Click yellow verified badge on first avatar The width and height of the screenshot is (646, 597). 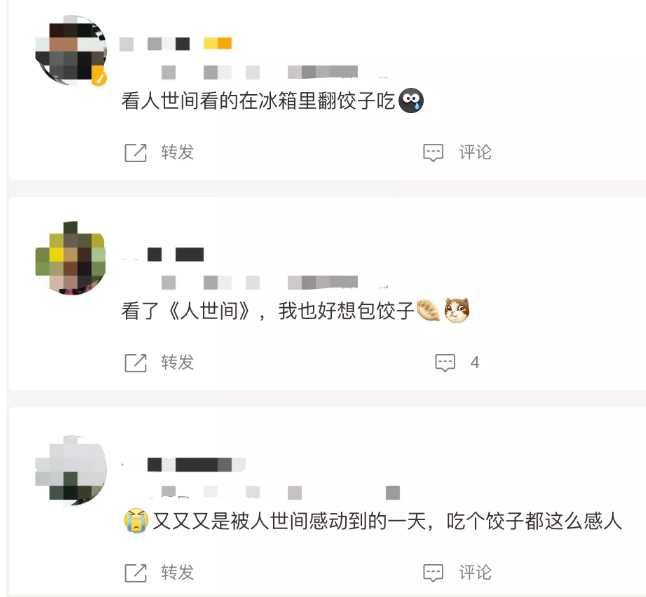pos(99,78)
